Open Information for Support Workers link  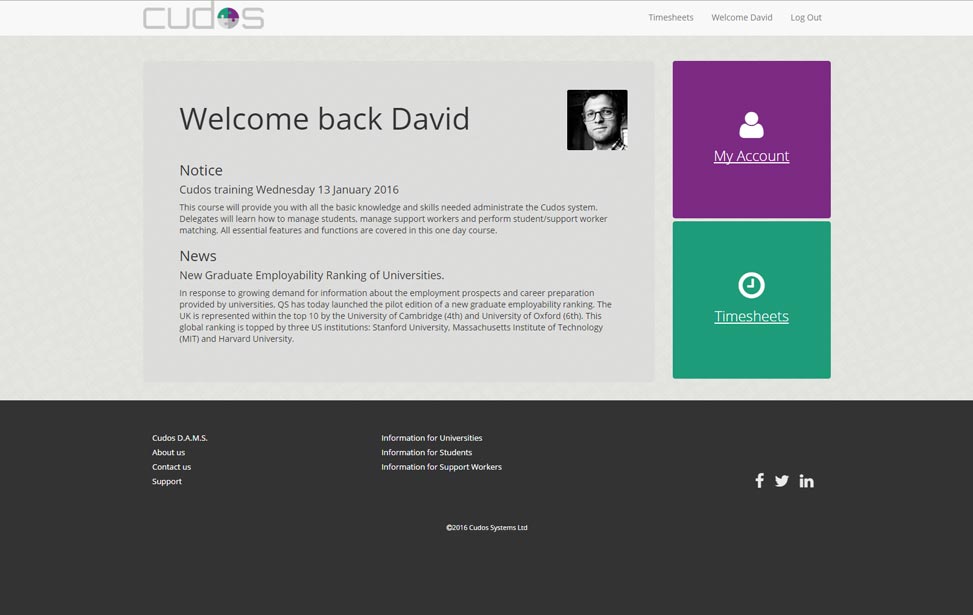click(441, 467)
